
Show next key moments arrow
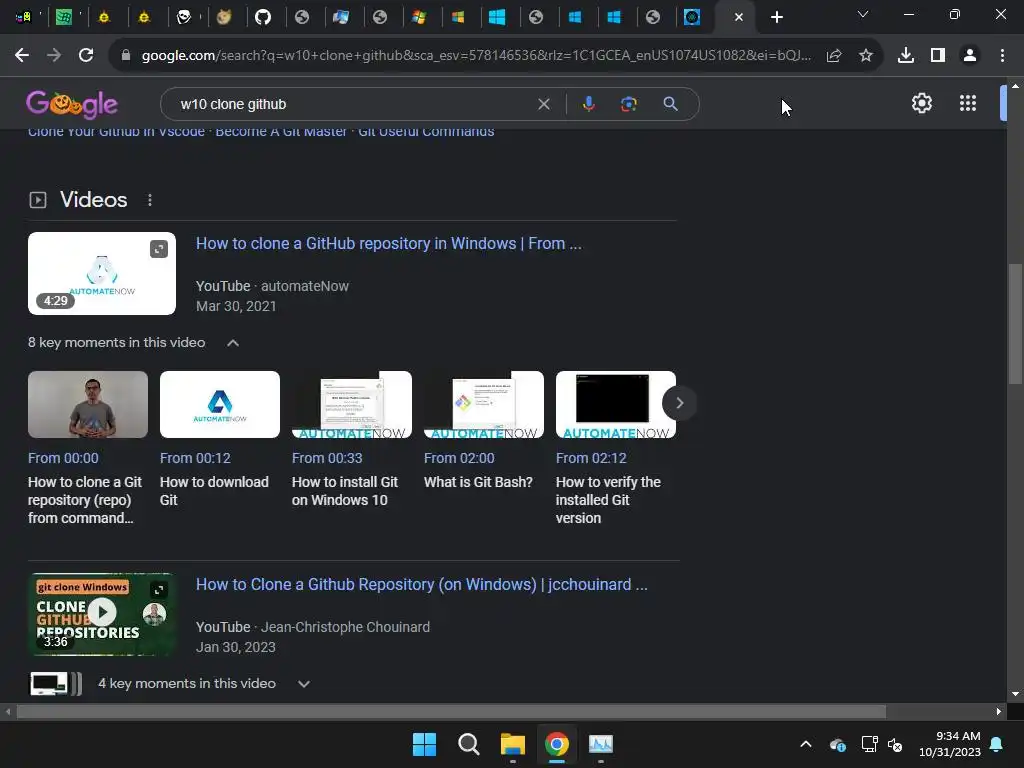pyautogui.click(x=679, y=403)
